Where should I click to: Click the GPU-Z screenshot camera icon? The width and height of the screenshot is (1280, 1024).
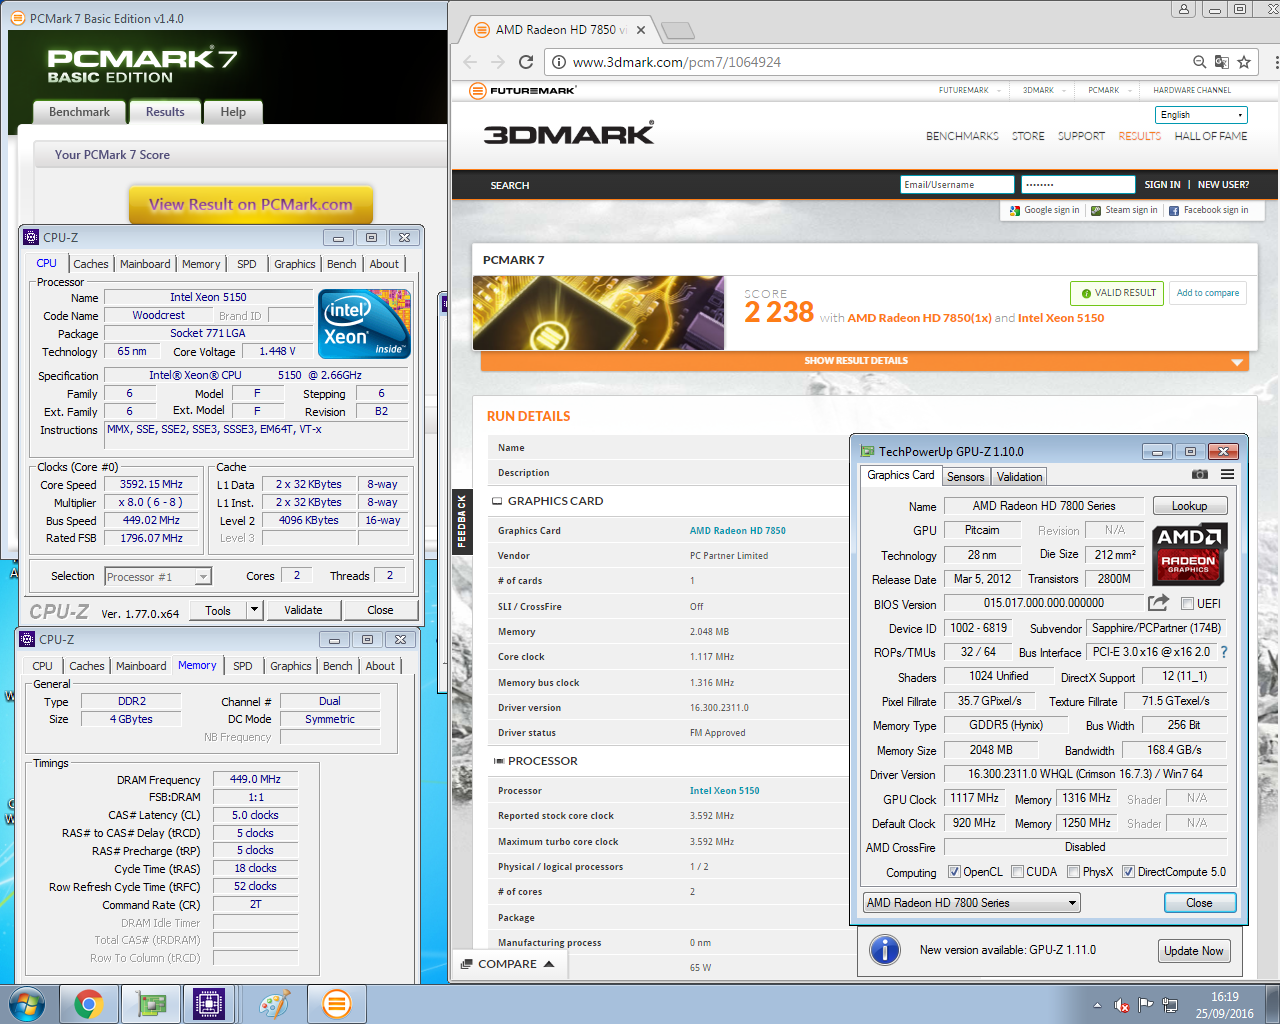(x=1200, y=475)
